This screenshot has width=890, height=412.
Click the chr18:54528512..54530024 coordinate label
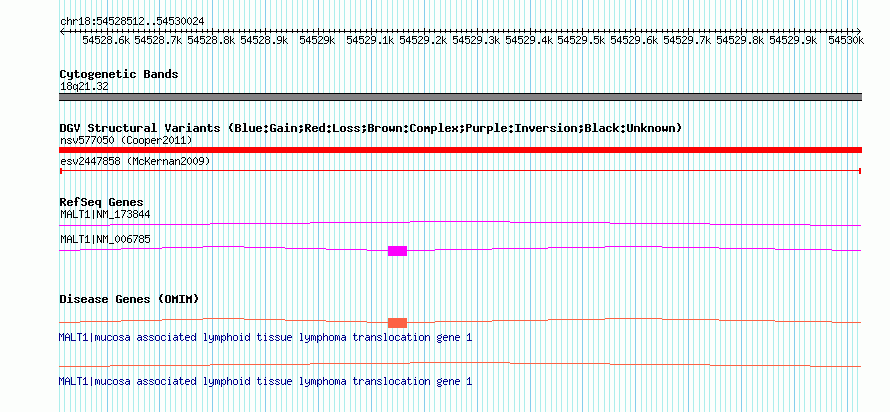[132, 22]
